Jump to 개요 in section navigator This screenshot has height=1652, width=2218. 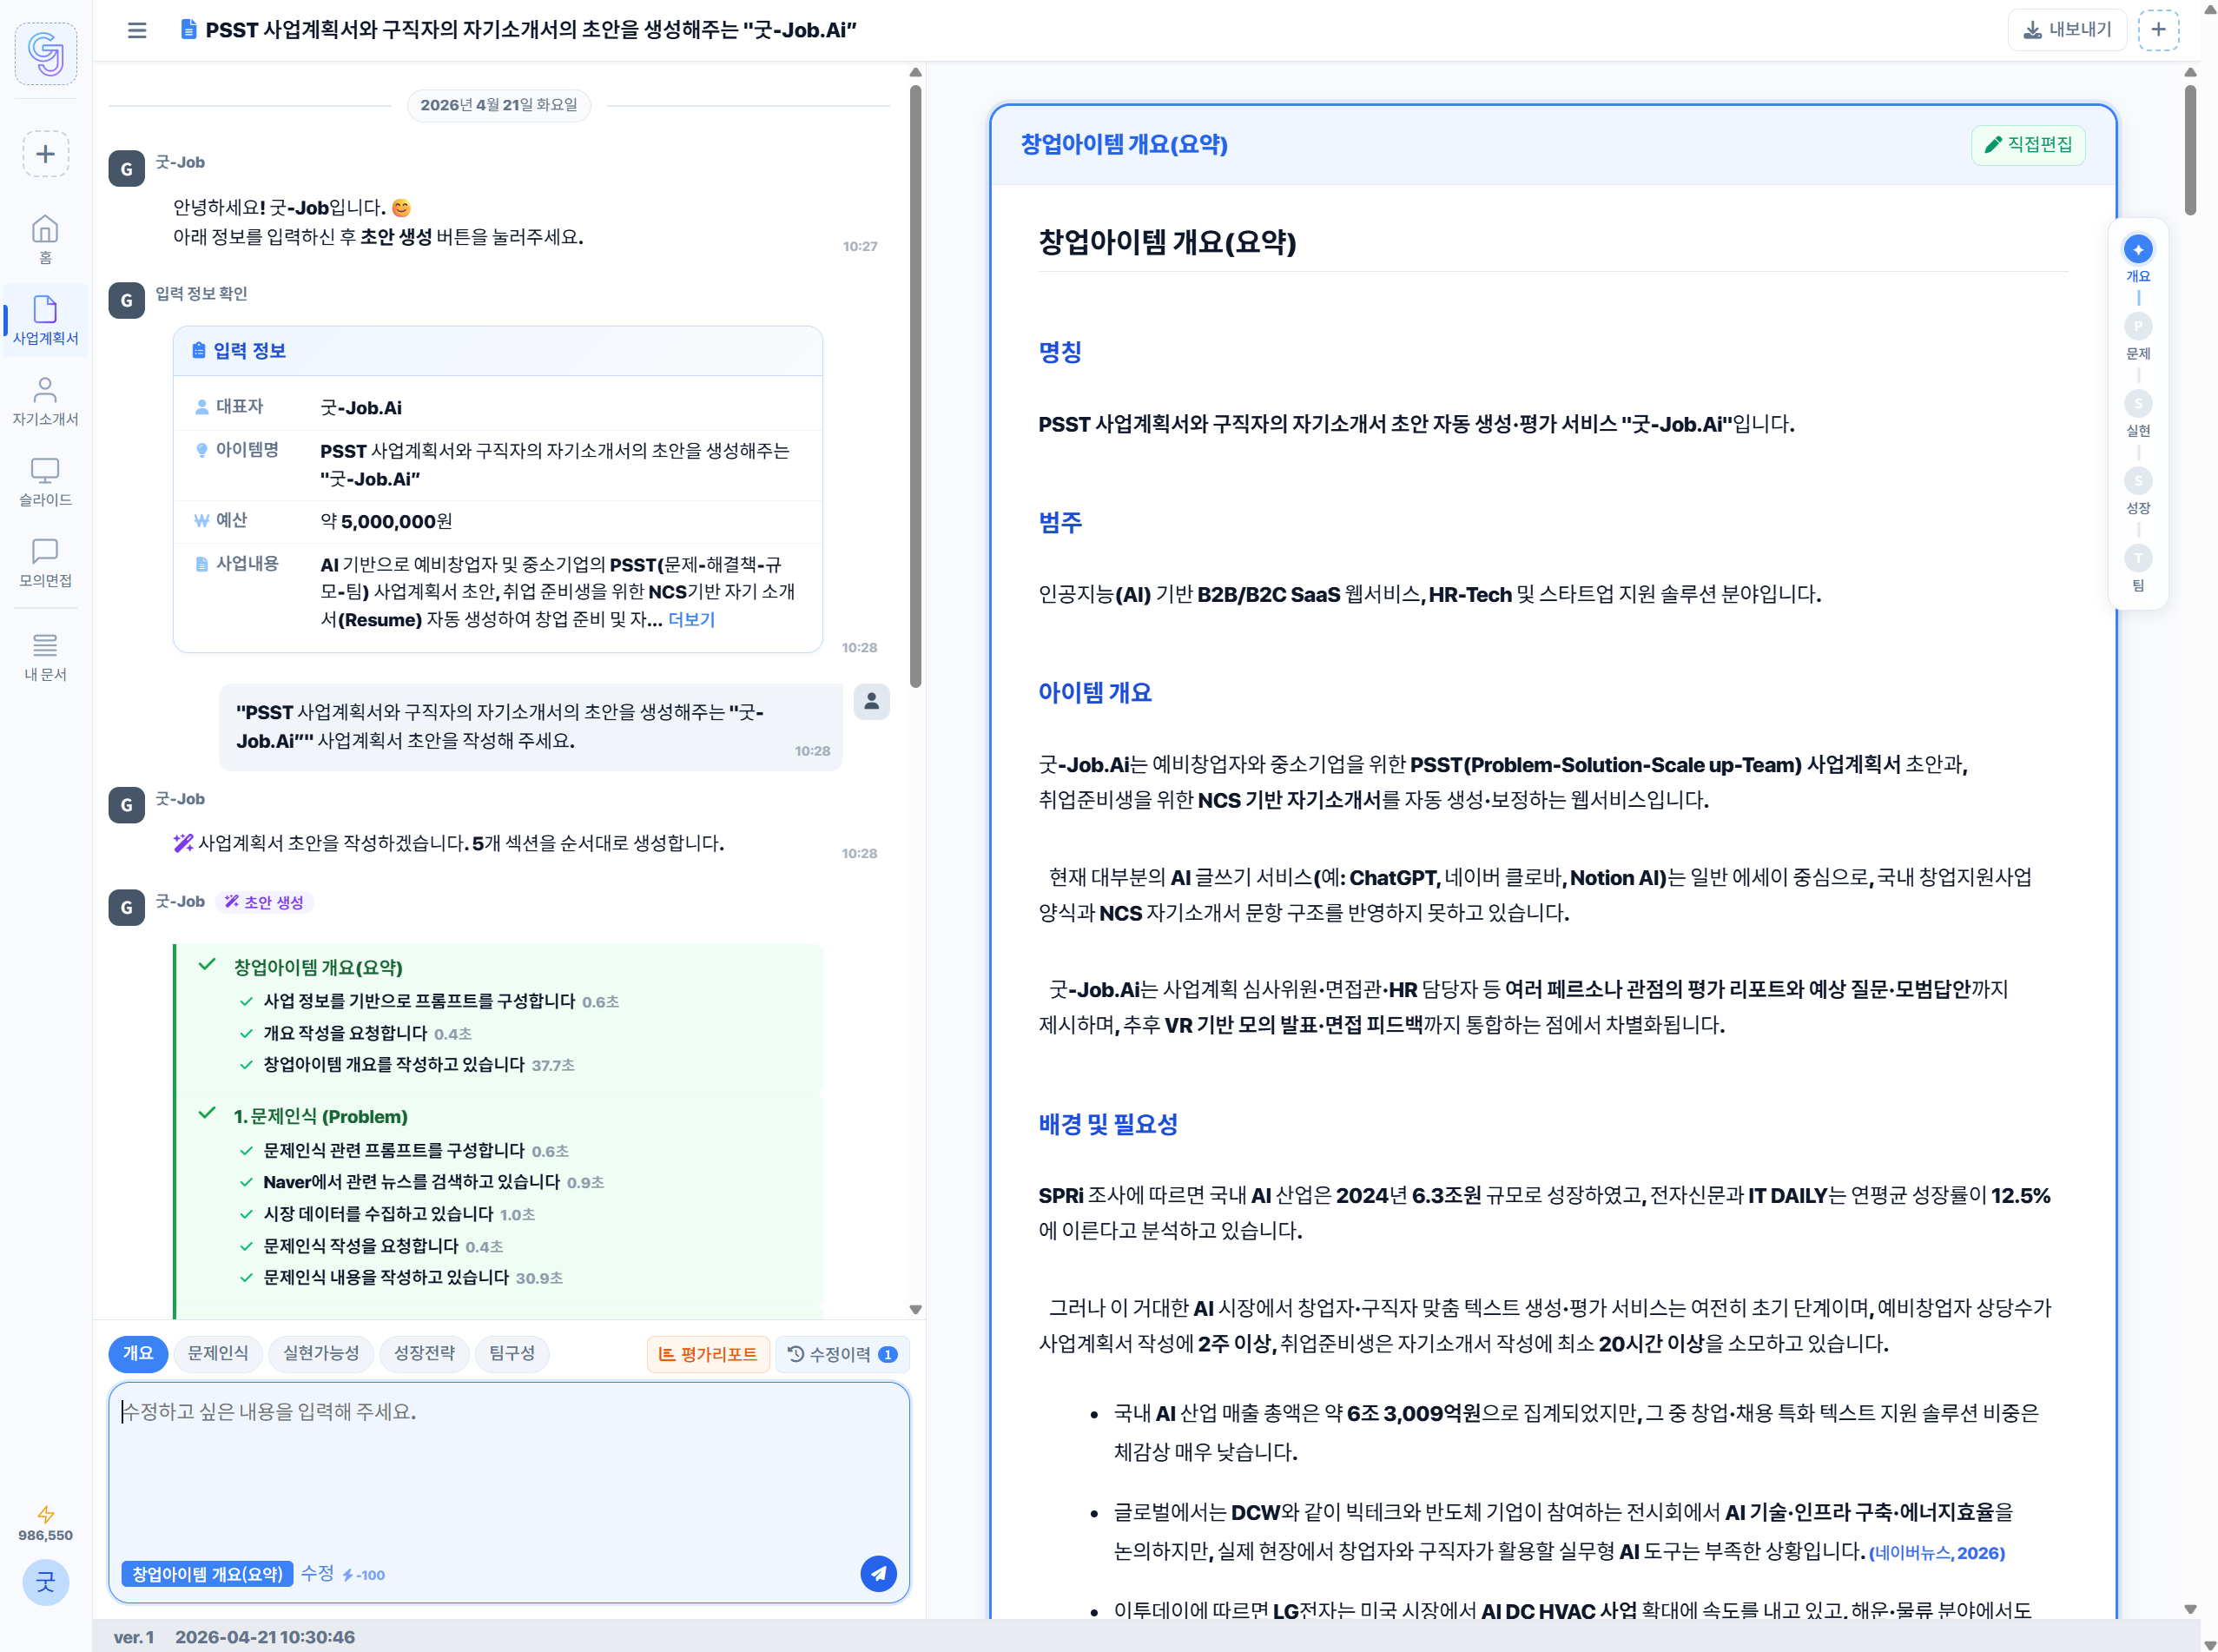pyautogui.click(x=2138, y=259)
